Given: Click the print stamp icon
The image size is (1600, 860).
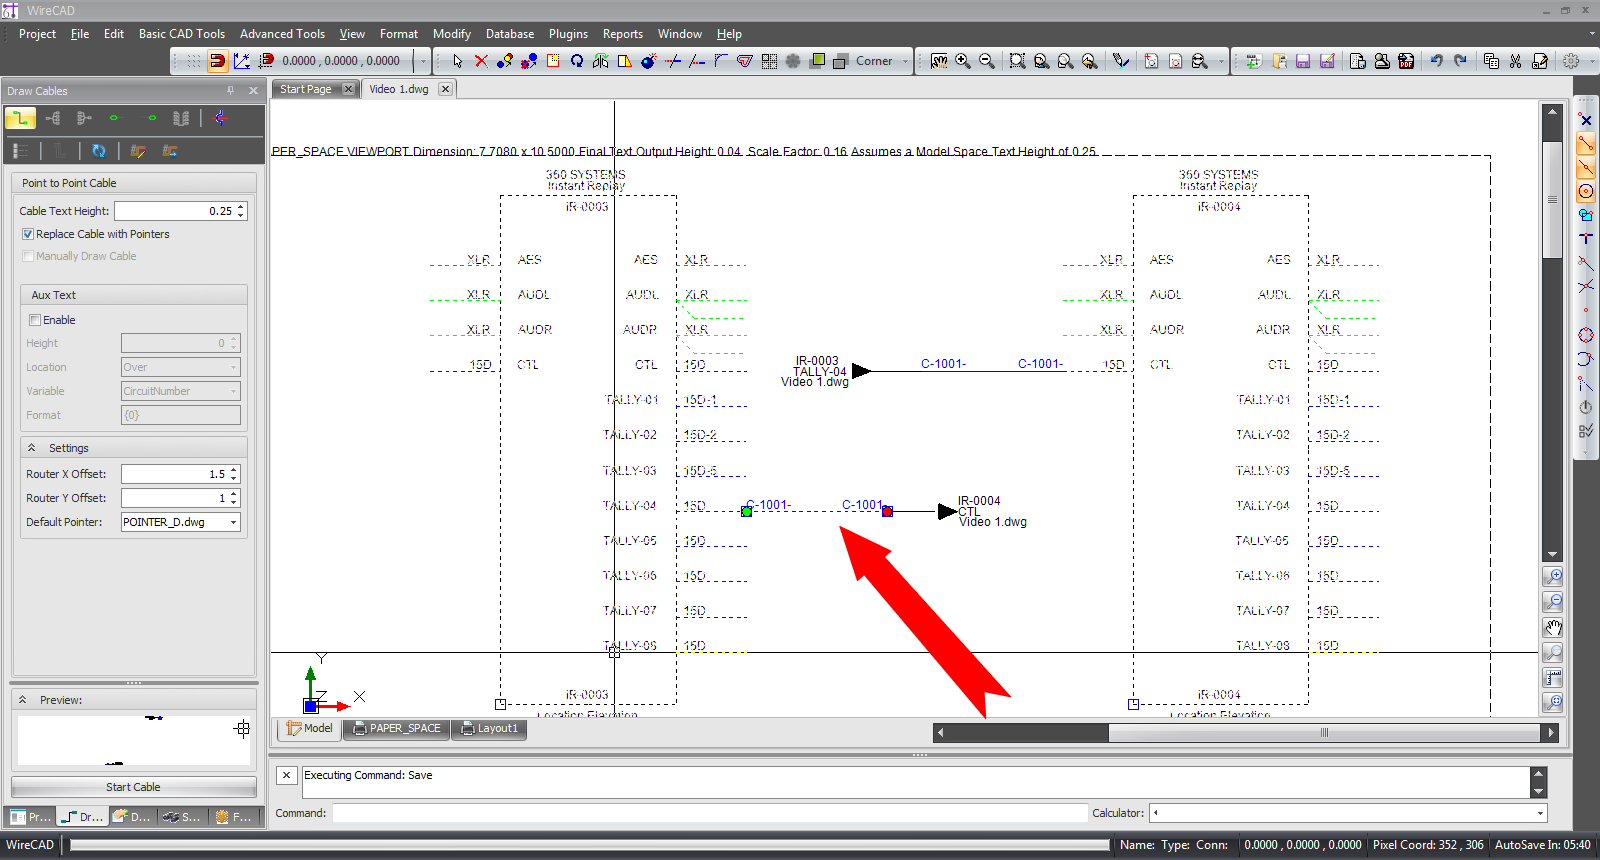Looking at the screenshot, I should 1382,61.
